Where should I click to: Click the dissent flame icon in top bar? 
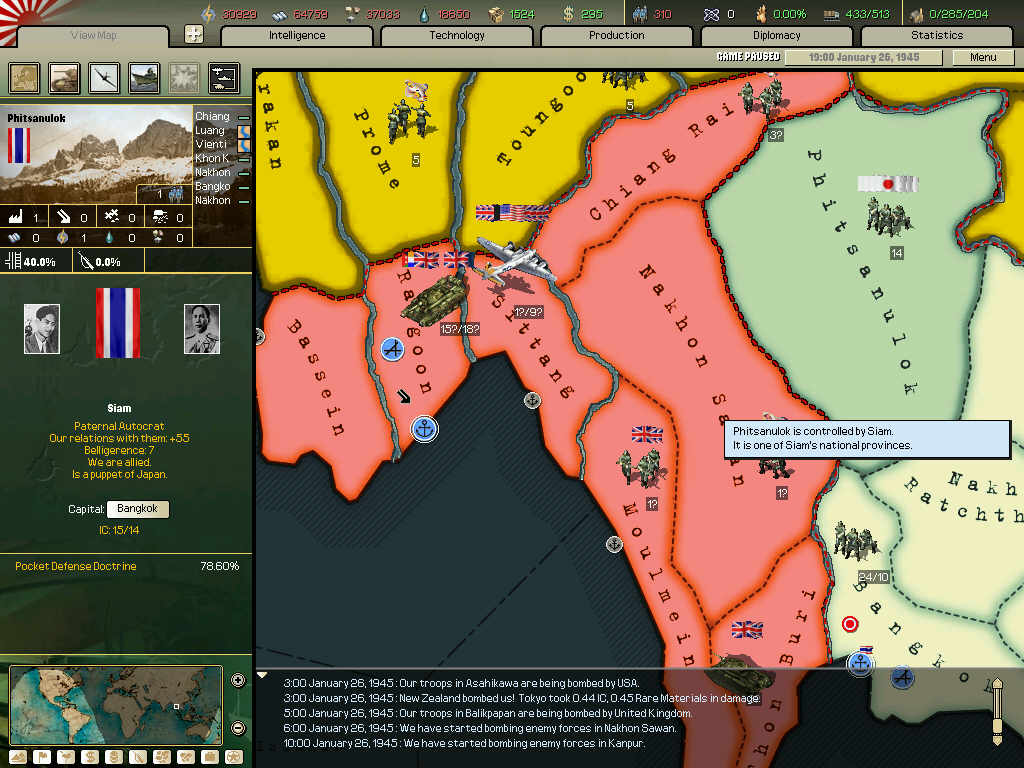[x=761, y=14]
